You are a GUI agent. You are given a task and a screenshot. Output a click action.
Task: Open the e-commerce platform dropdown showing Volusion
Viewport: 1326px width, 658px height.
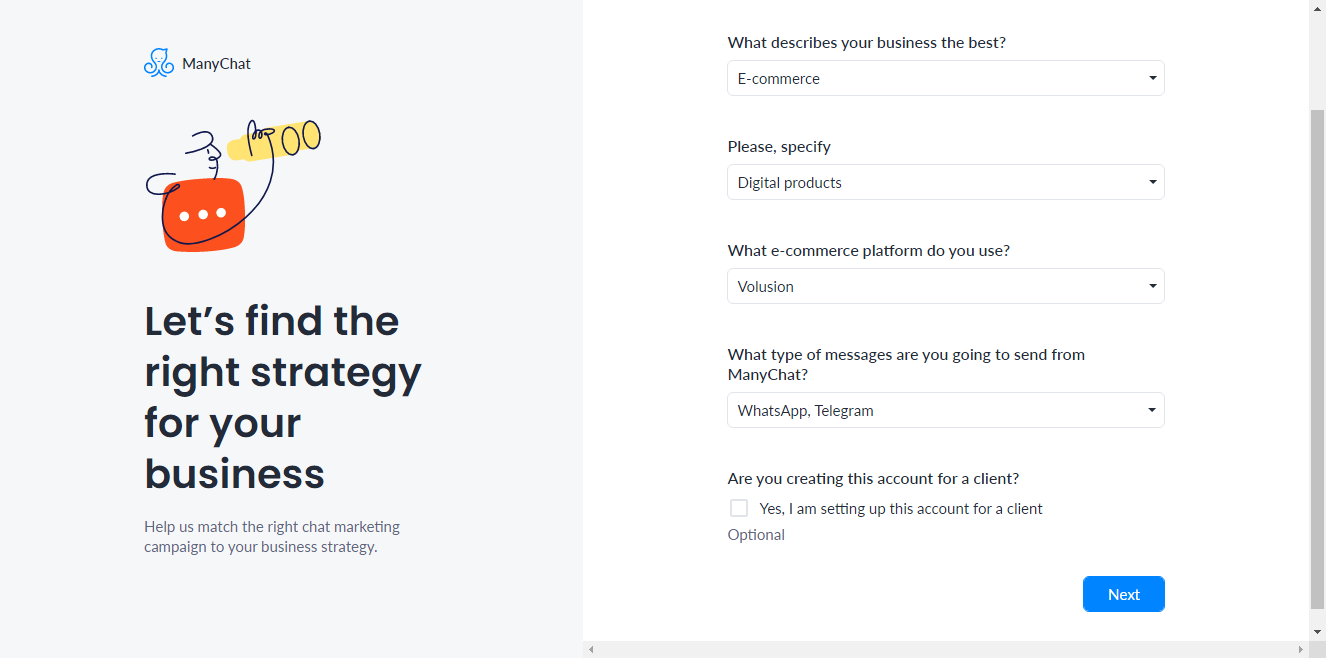coord(946,286)
